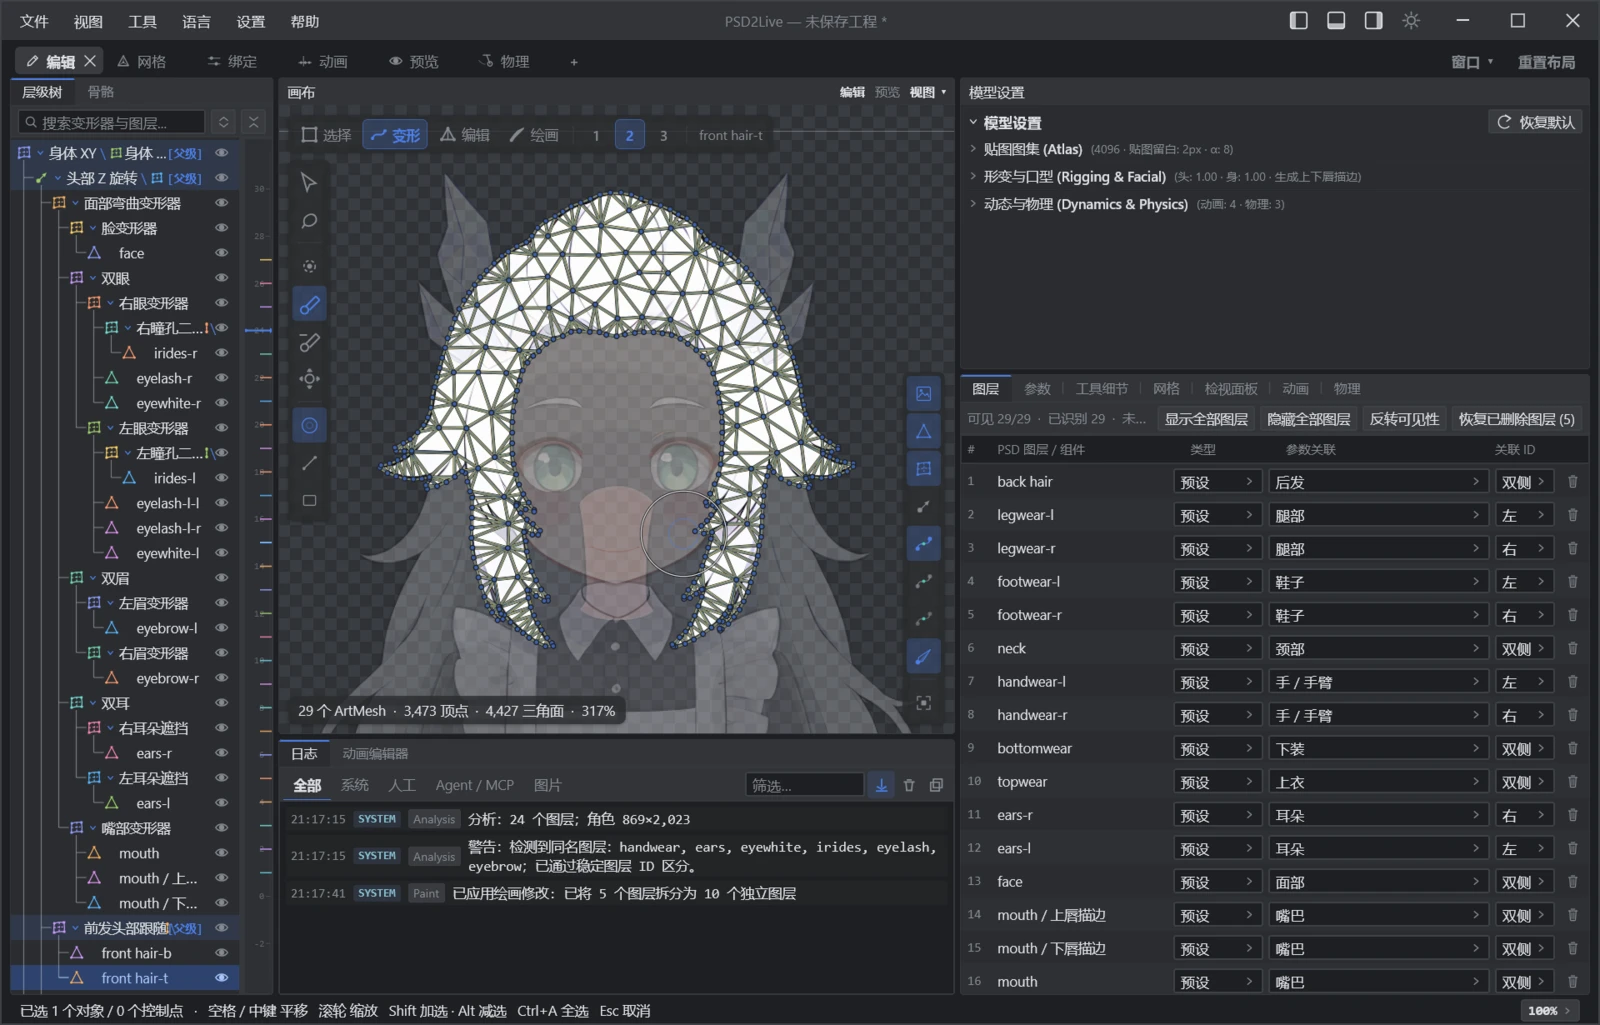Click the 恢复默认 button
This screenshot has width=1600, height=1025.
[x=1535, y=122]
